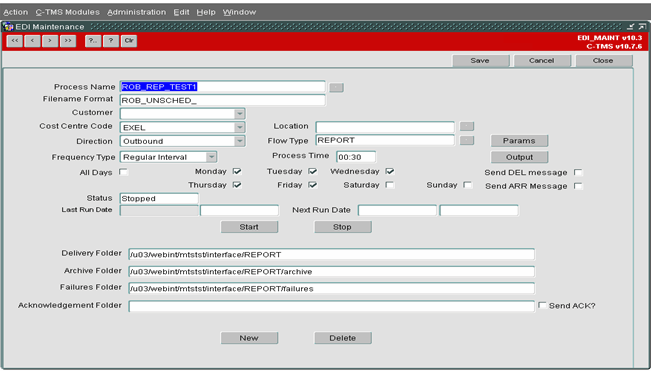Enable Send DEL message checkbox
Screen dimensions: 651x371
tap(578, 172)
